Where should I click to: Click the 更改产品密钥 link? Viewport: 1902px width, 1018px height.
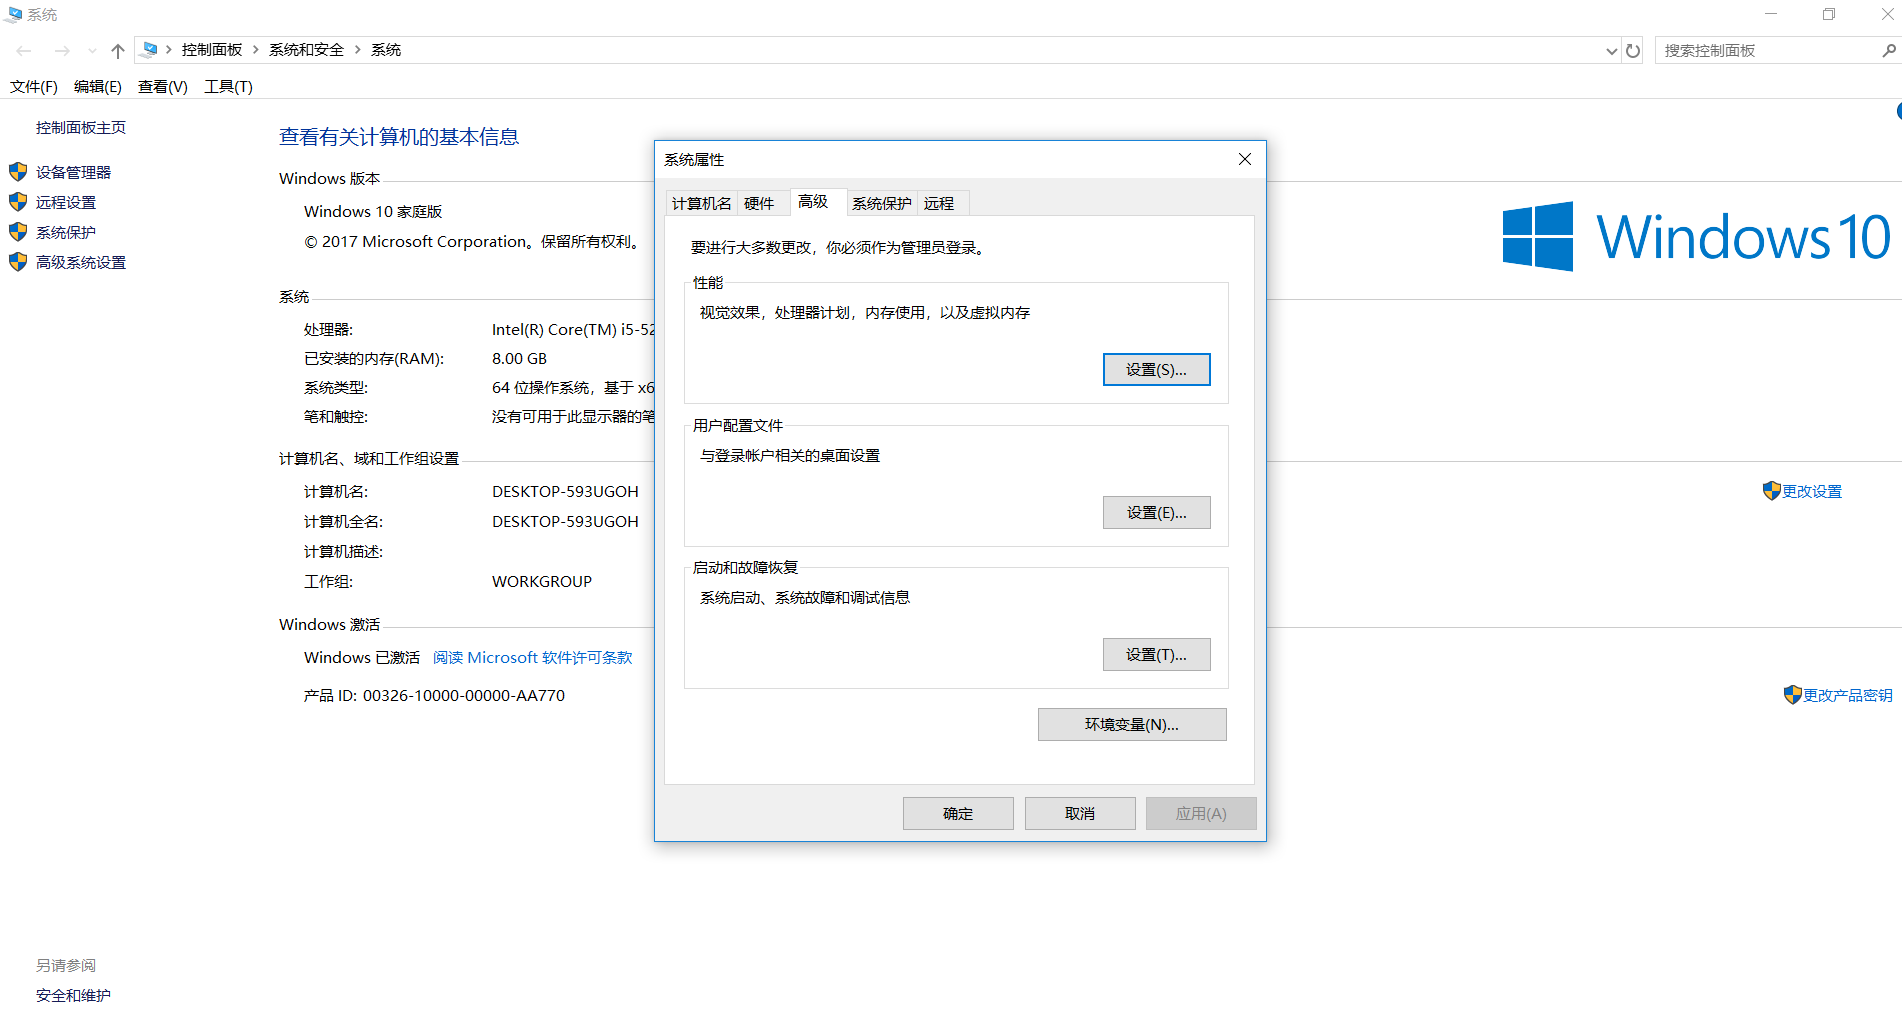point(1848,695)
